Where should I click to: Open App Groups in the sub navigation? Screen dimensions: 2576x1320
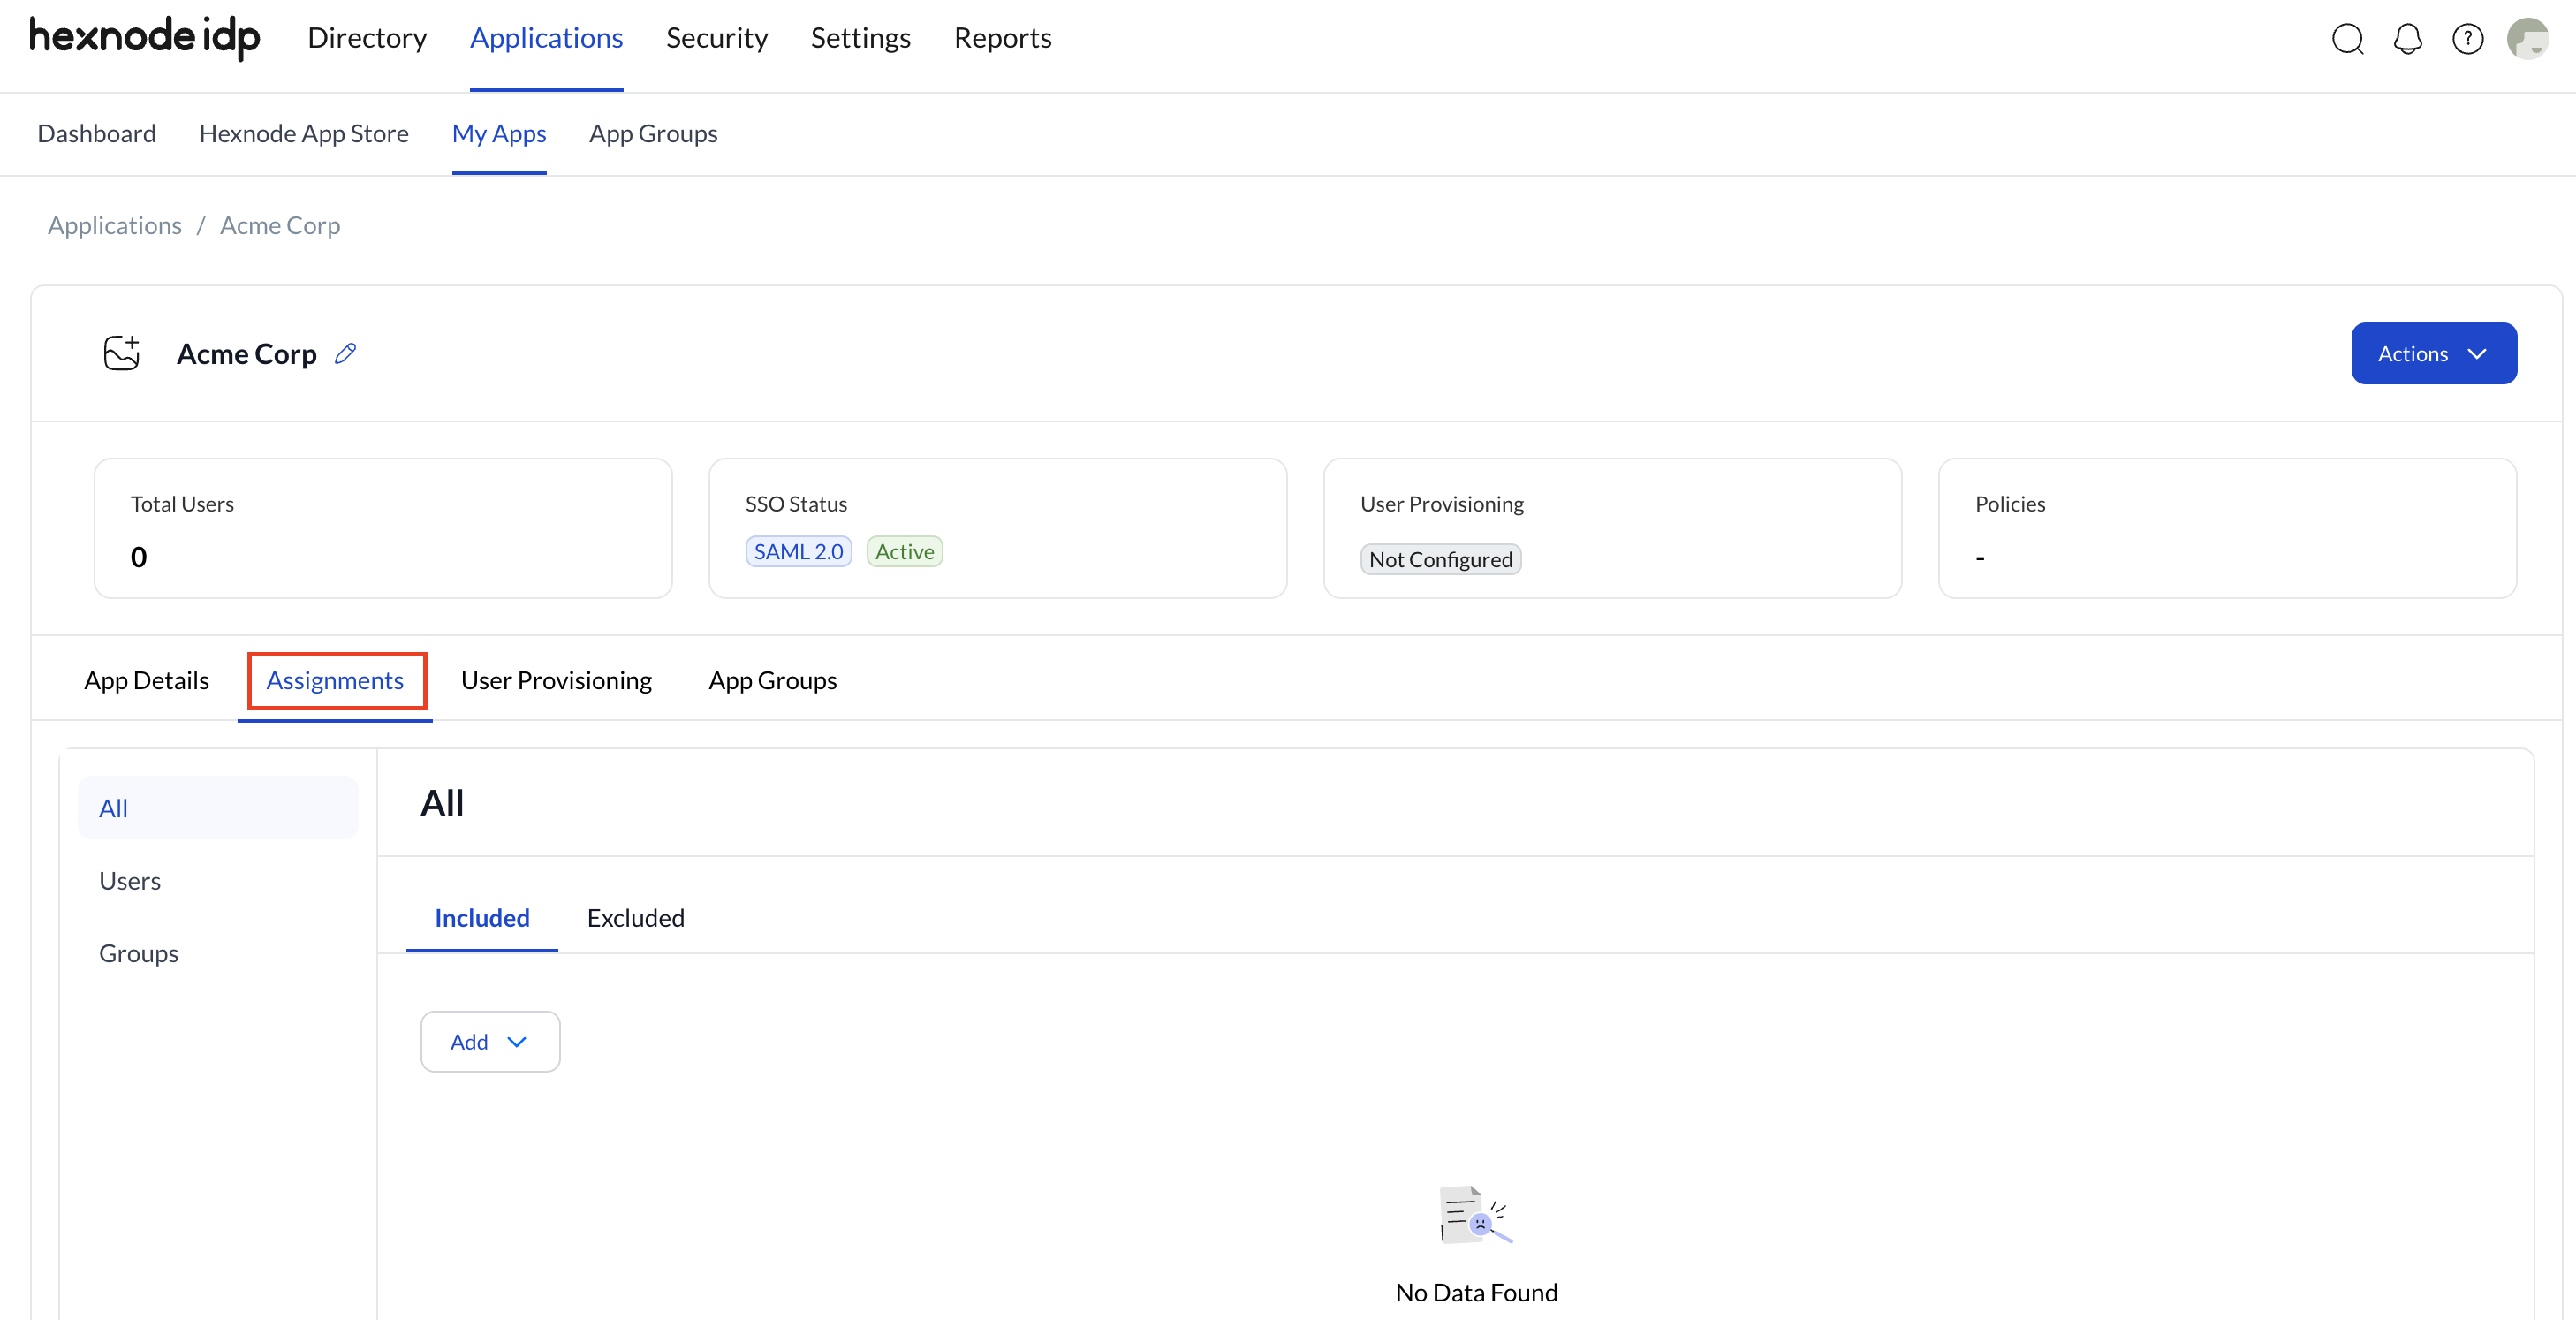(653, 133)
